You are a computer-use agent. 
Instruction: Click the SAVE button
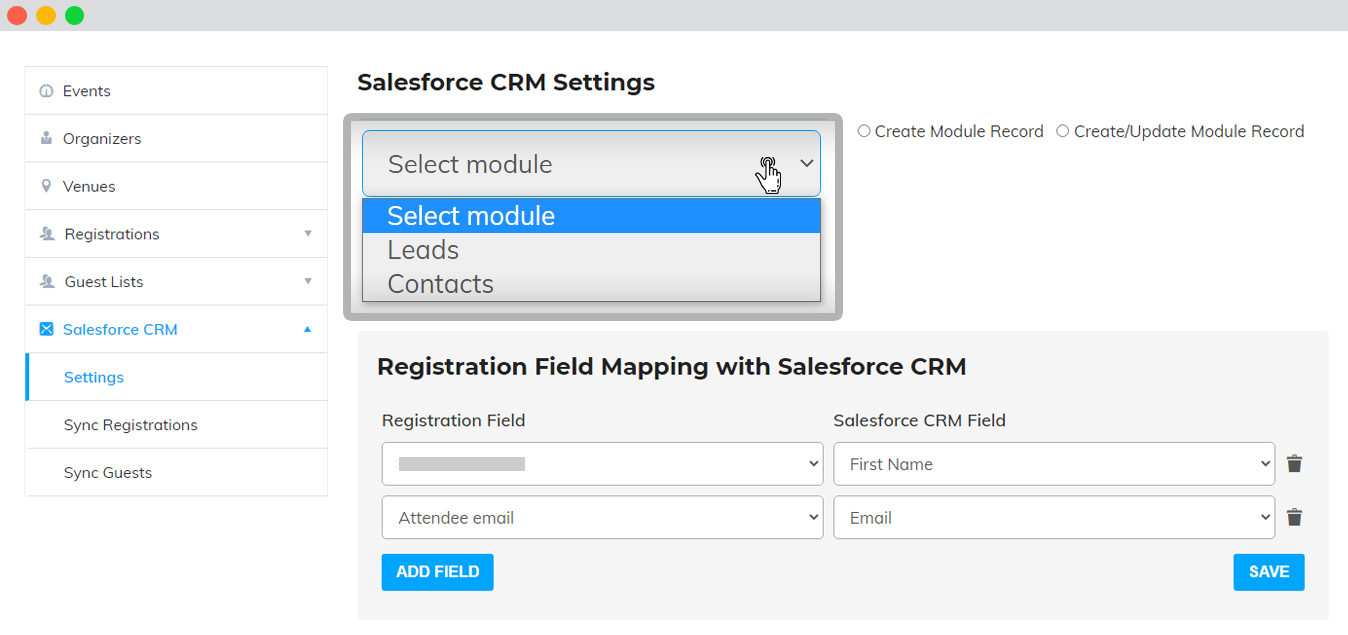tap(1269, 572)
